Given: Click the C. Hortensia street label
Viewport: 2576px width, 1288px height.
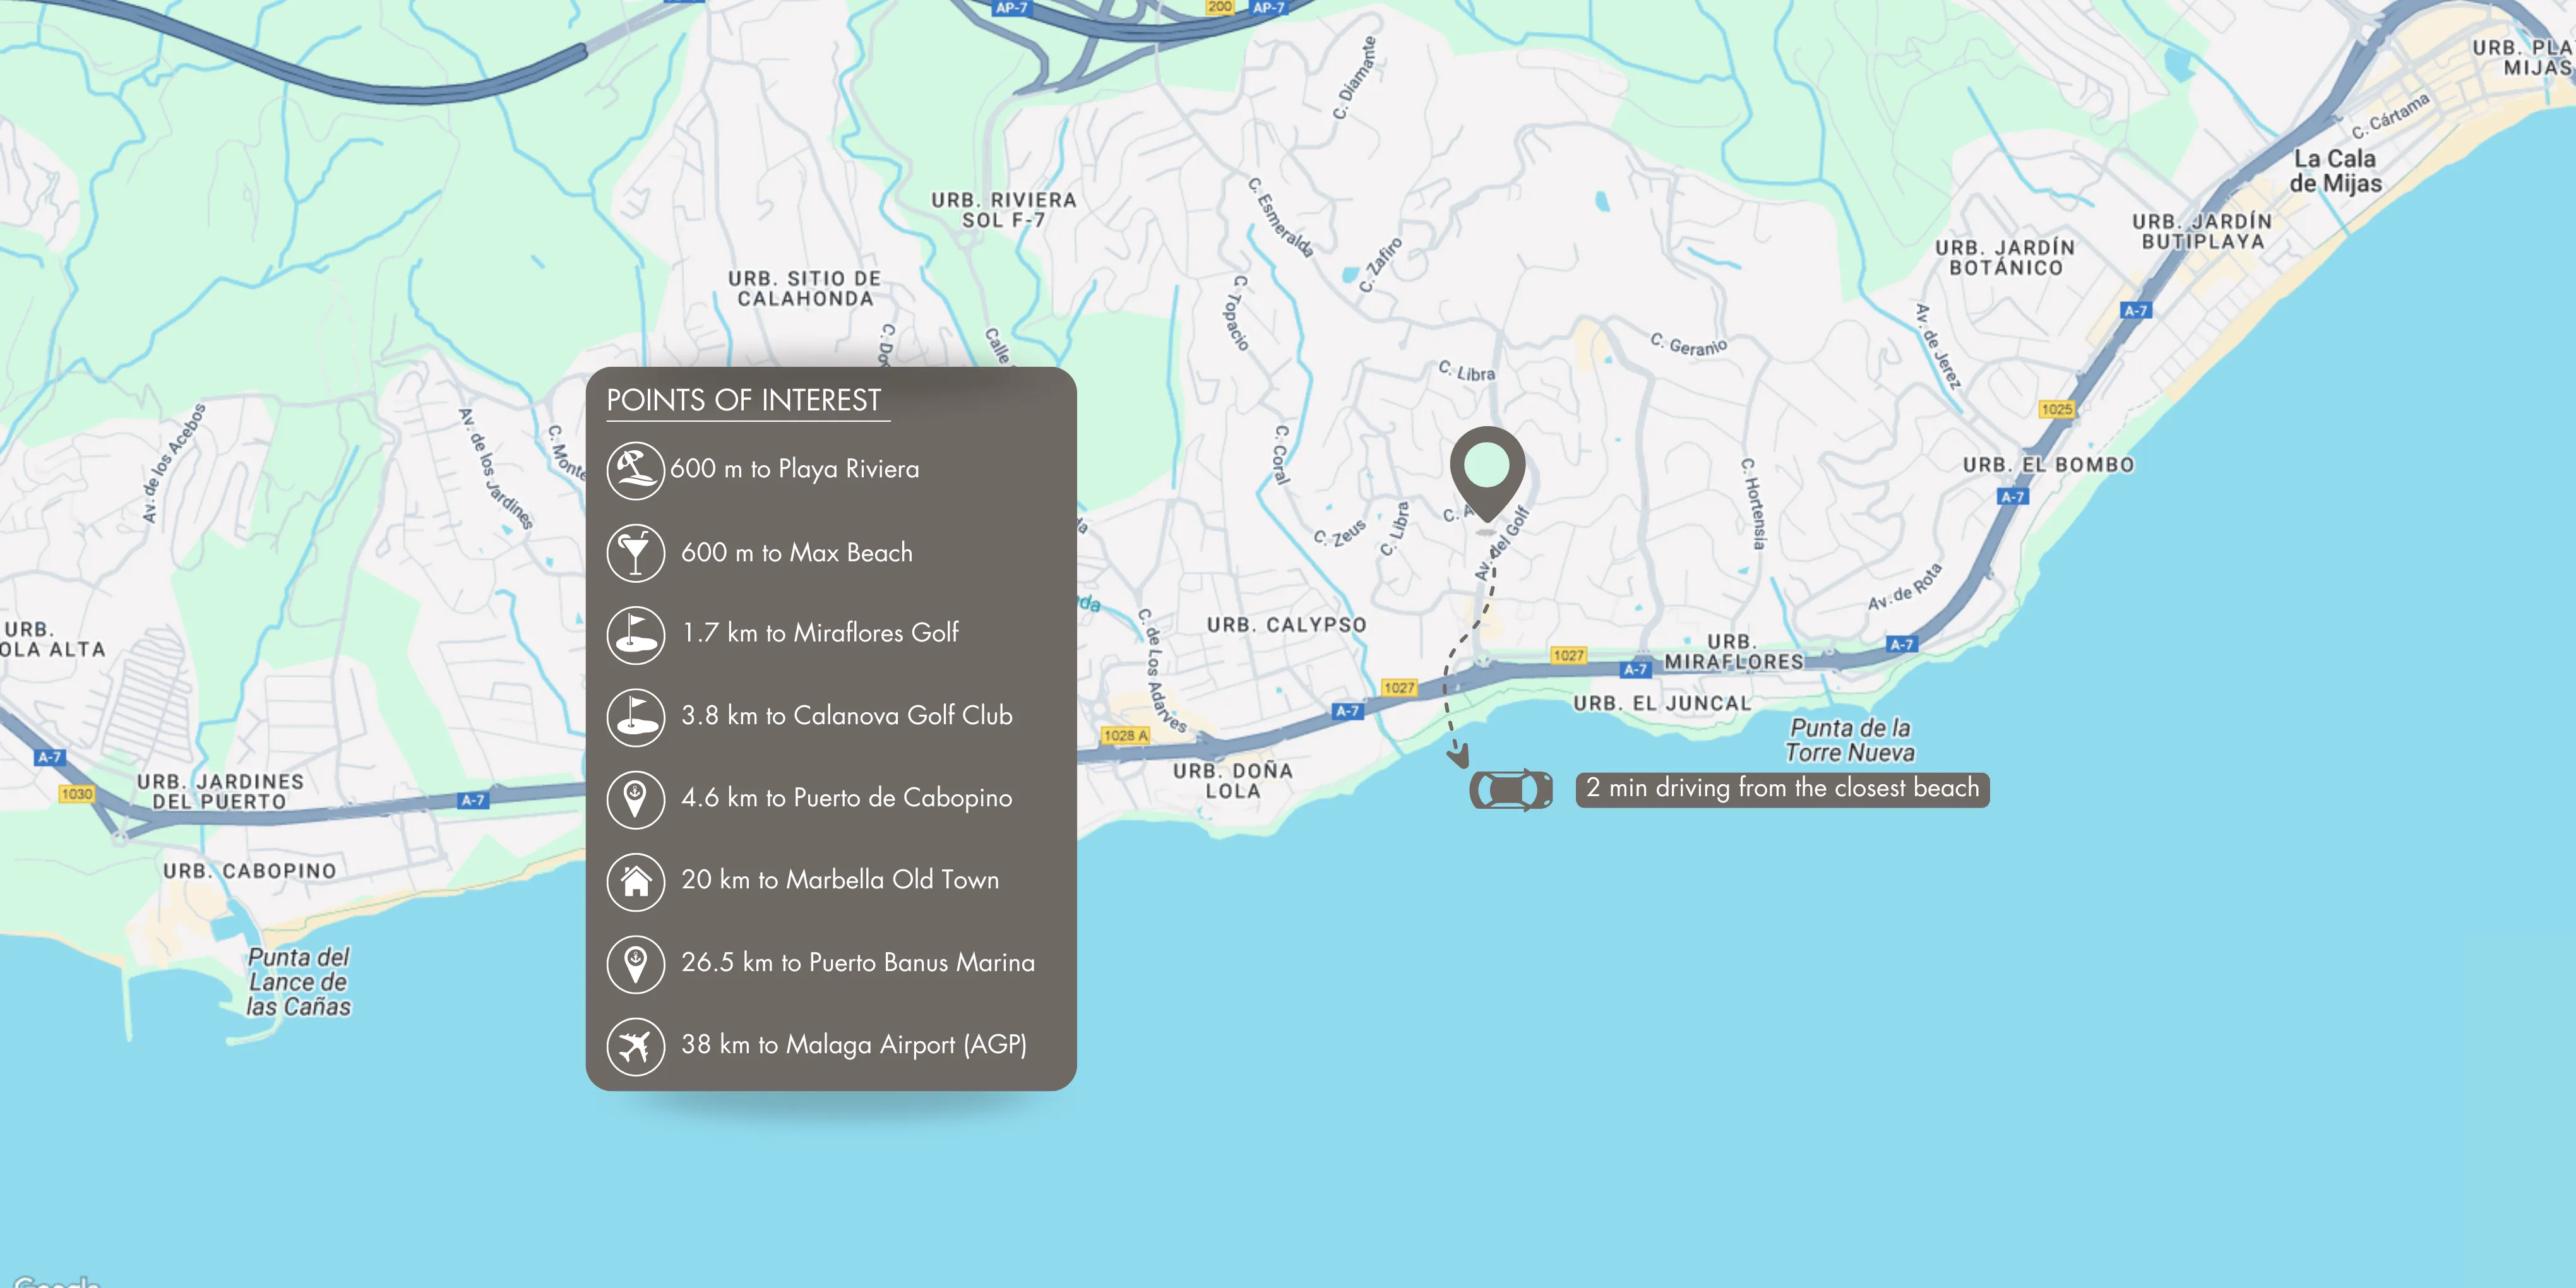Looking at the screenshot, I should [1753, 503].
